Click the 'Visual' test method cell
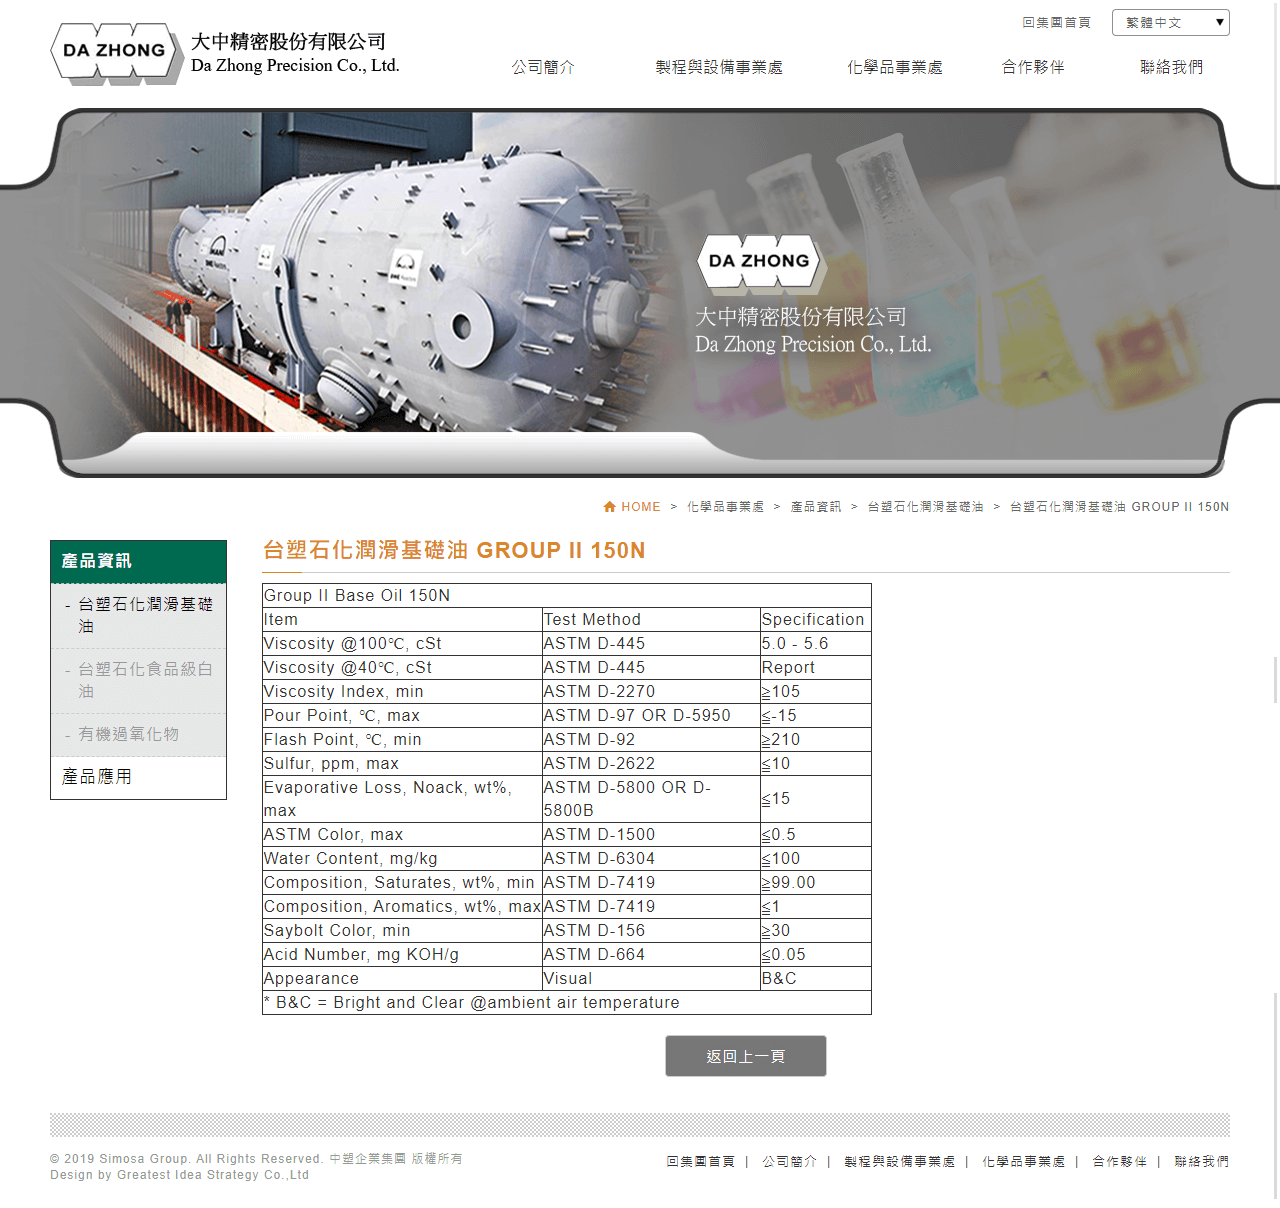This screenshot has height=1208, width=1280. click(x=651, y=979)
